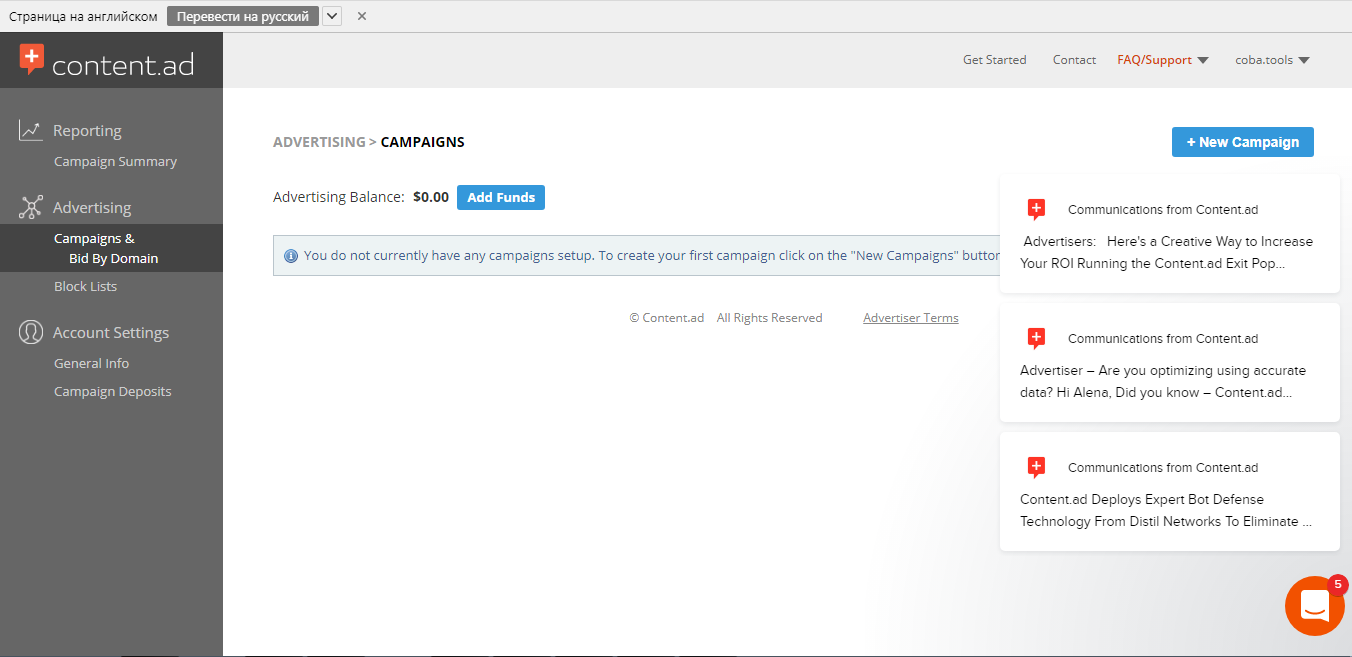Click the content.ad logo icon
The height and width of the screenshot is (657, 1352).
pyautogui.click(x=32, y=59)
